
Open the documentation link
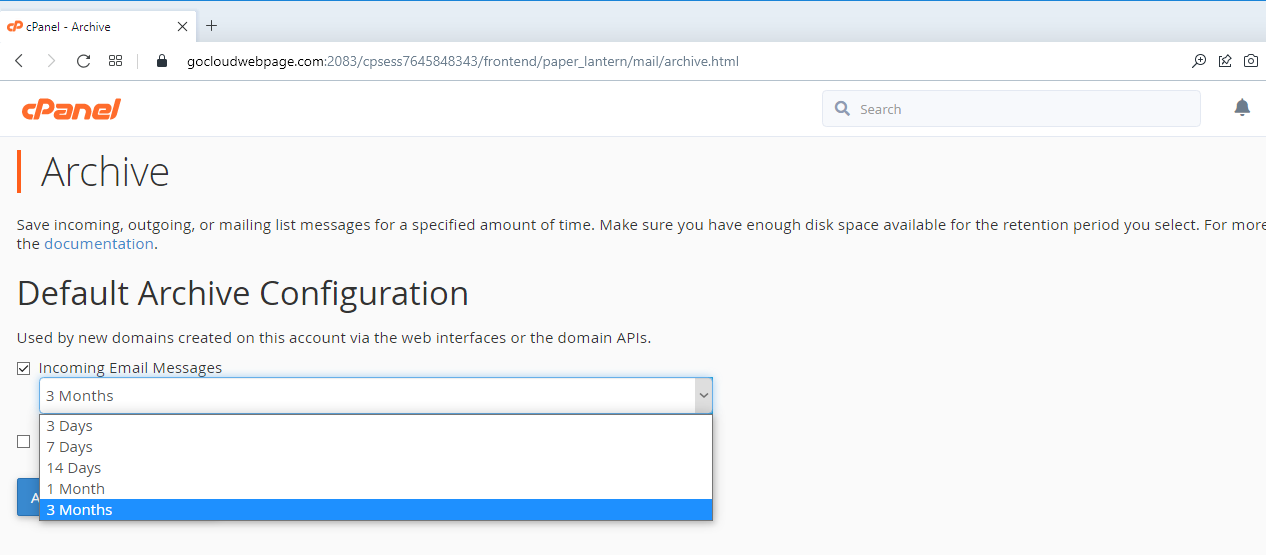(x=99, y=244)
